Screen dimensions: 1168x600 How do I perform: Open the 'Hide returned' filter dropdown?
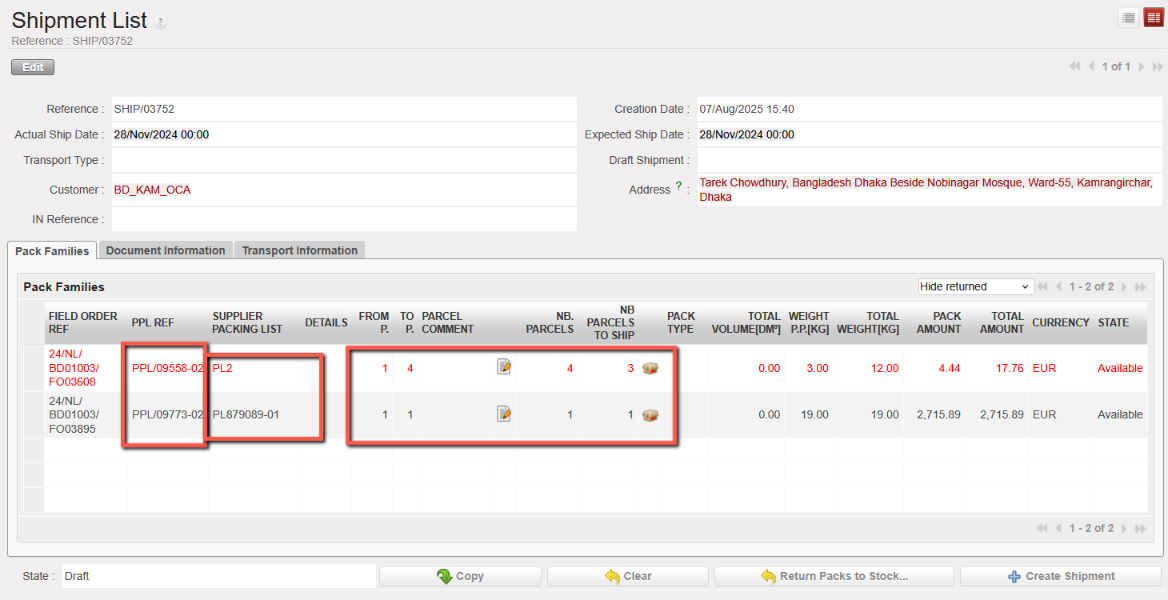(975, 287)
